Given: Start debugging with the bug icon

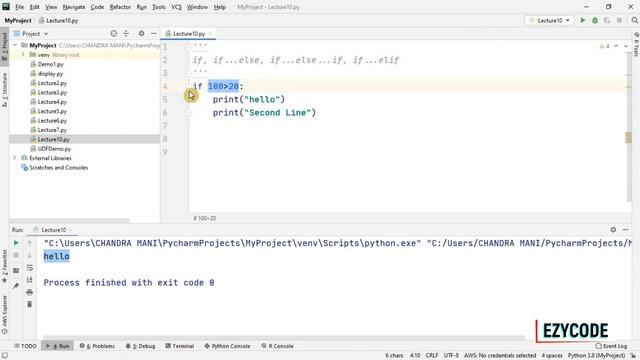Looking at the screenshot, I should 595,20.
